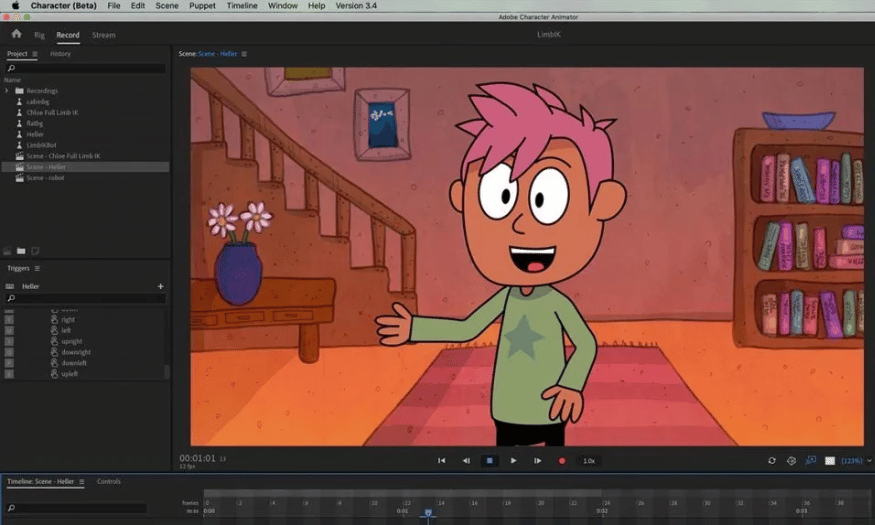
Task: Select the left trigger
Action: tap(66, 330)
